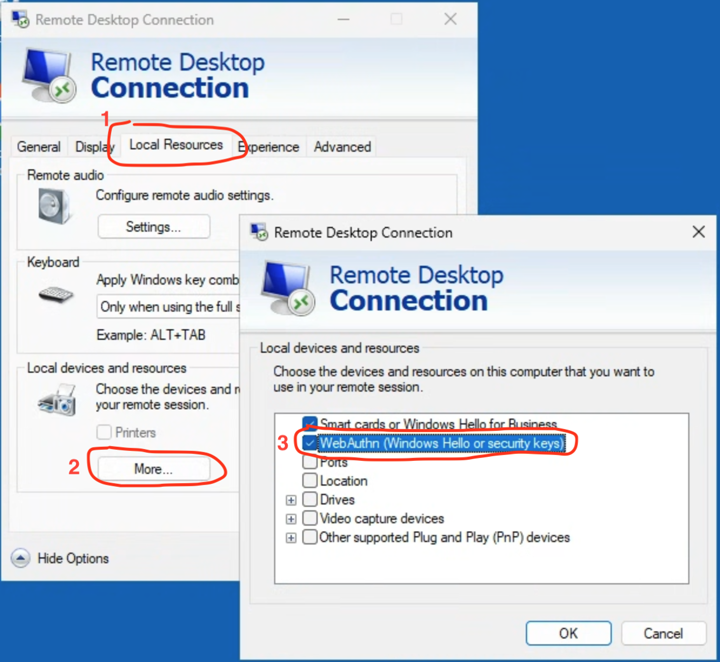Click main window title bar app icon
720x662 pixels.
(20, 19)
